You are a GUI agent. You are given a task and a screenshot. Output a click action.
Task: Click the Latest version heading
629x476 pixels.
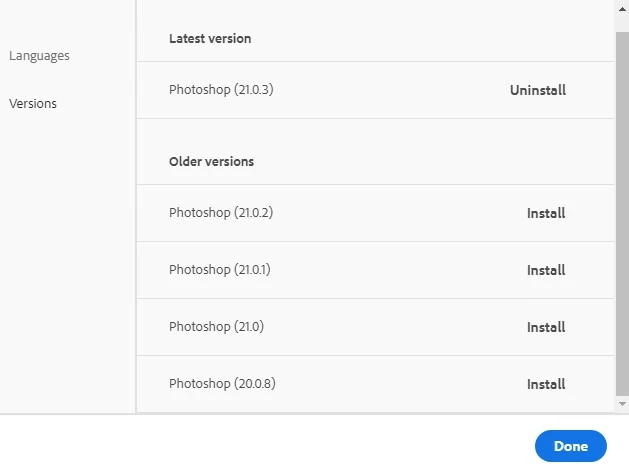pos(210,39)
